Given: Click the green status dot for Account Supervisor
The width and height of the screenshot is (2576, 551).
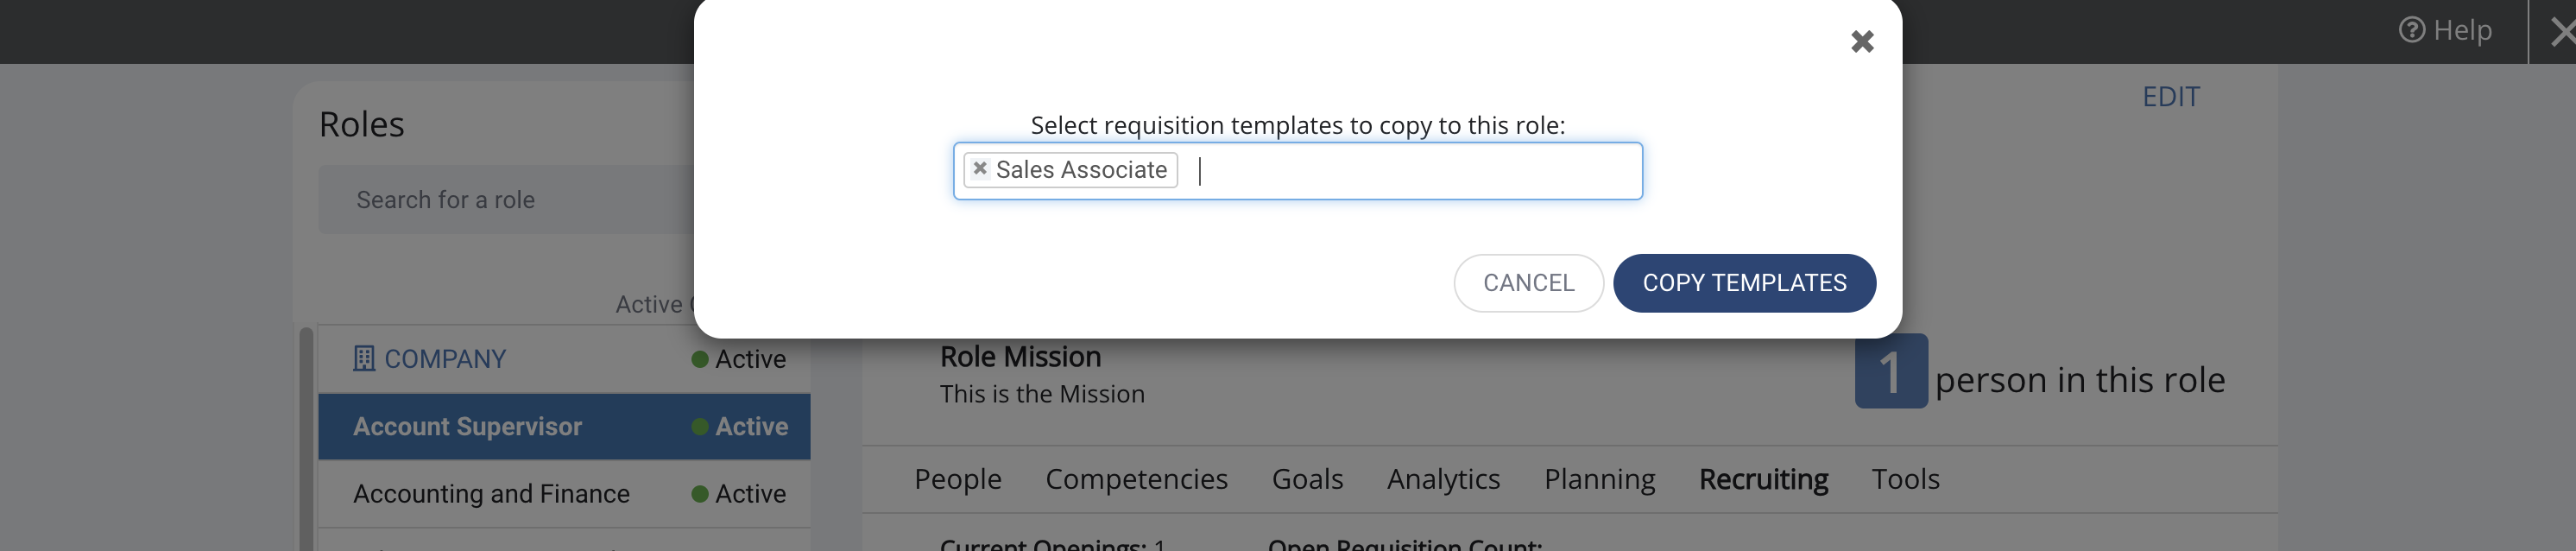Looking at the screenshot, I should coord(700,426).
